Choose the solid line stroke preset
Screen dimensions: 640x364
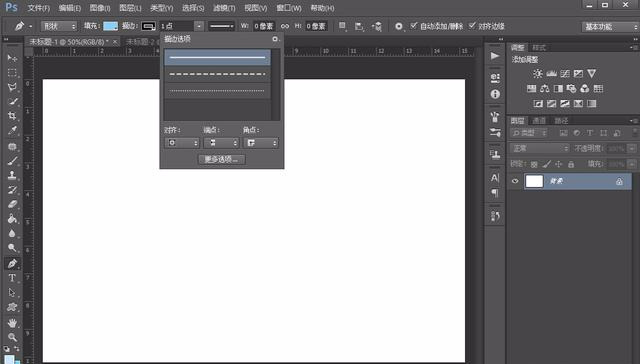pos(218,58)
